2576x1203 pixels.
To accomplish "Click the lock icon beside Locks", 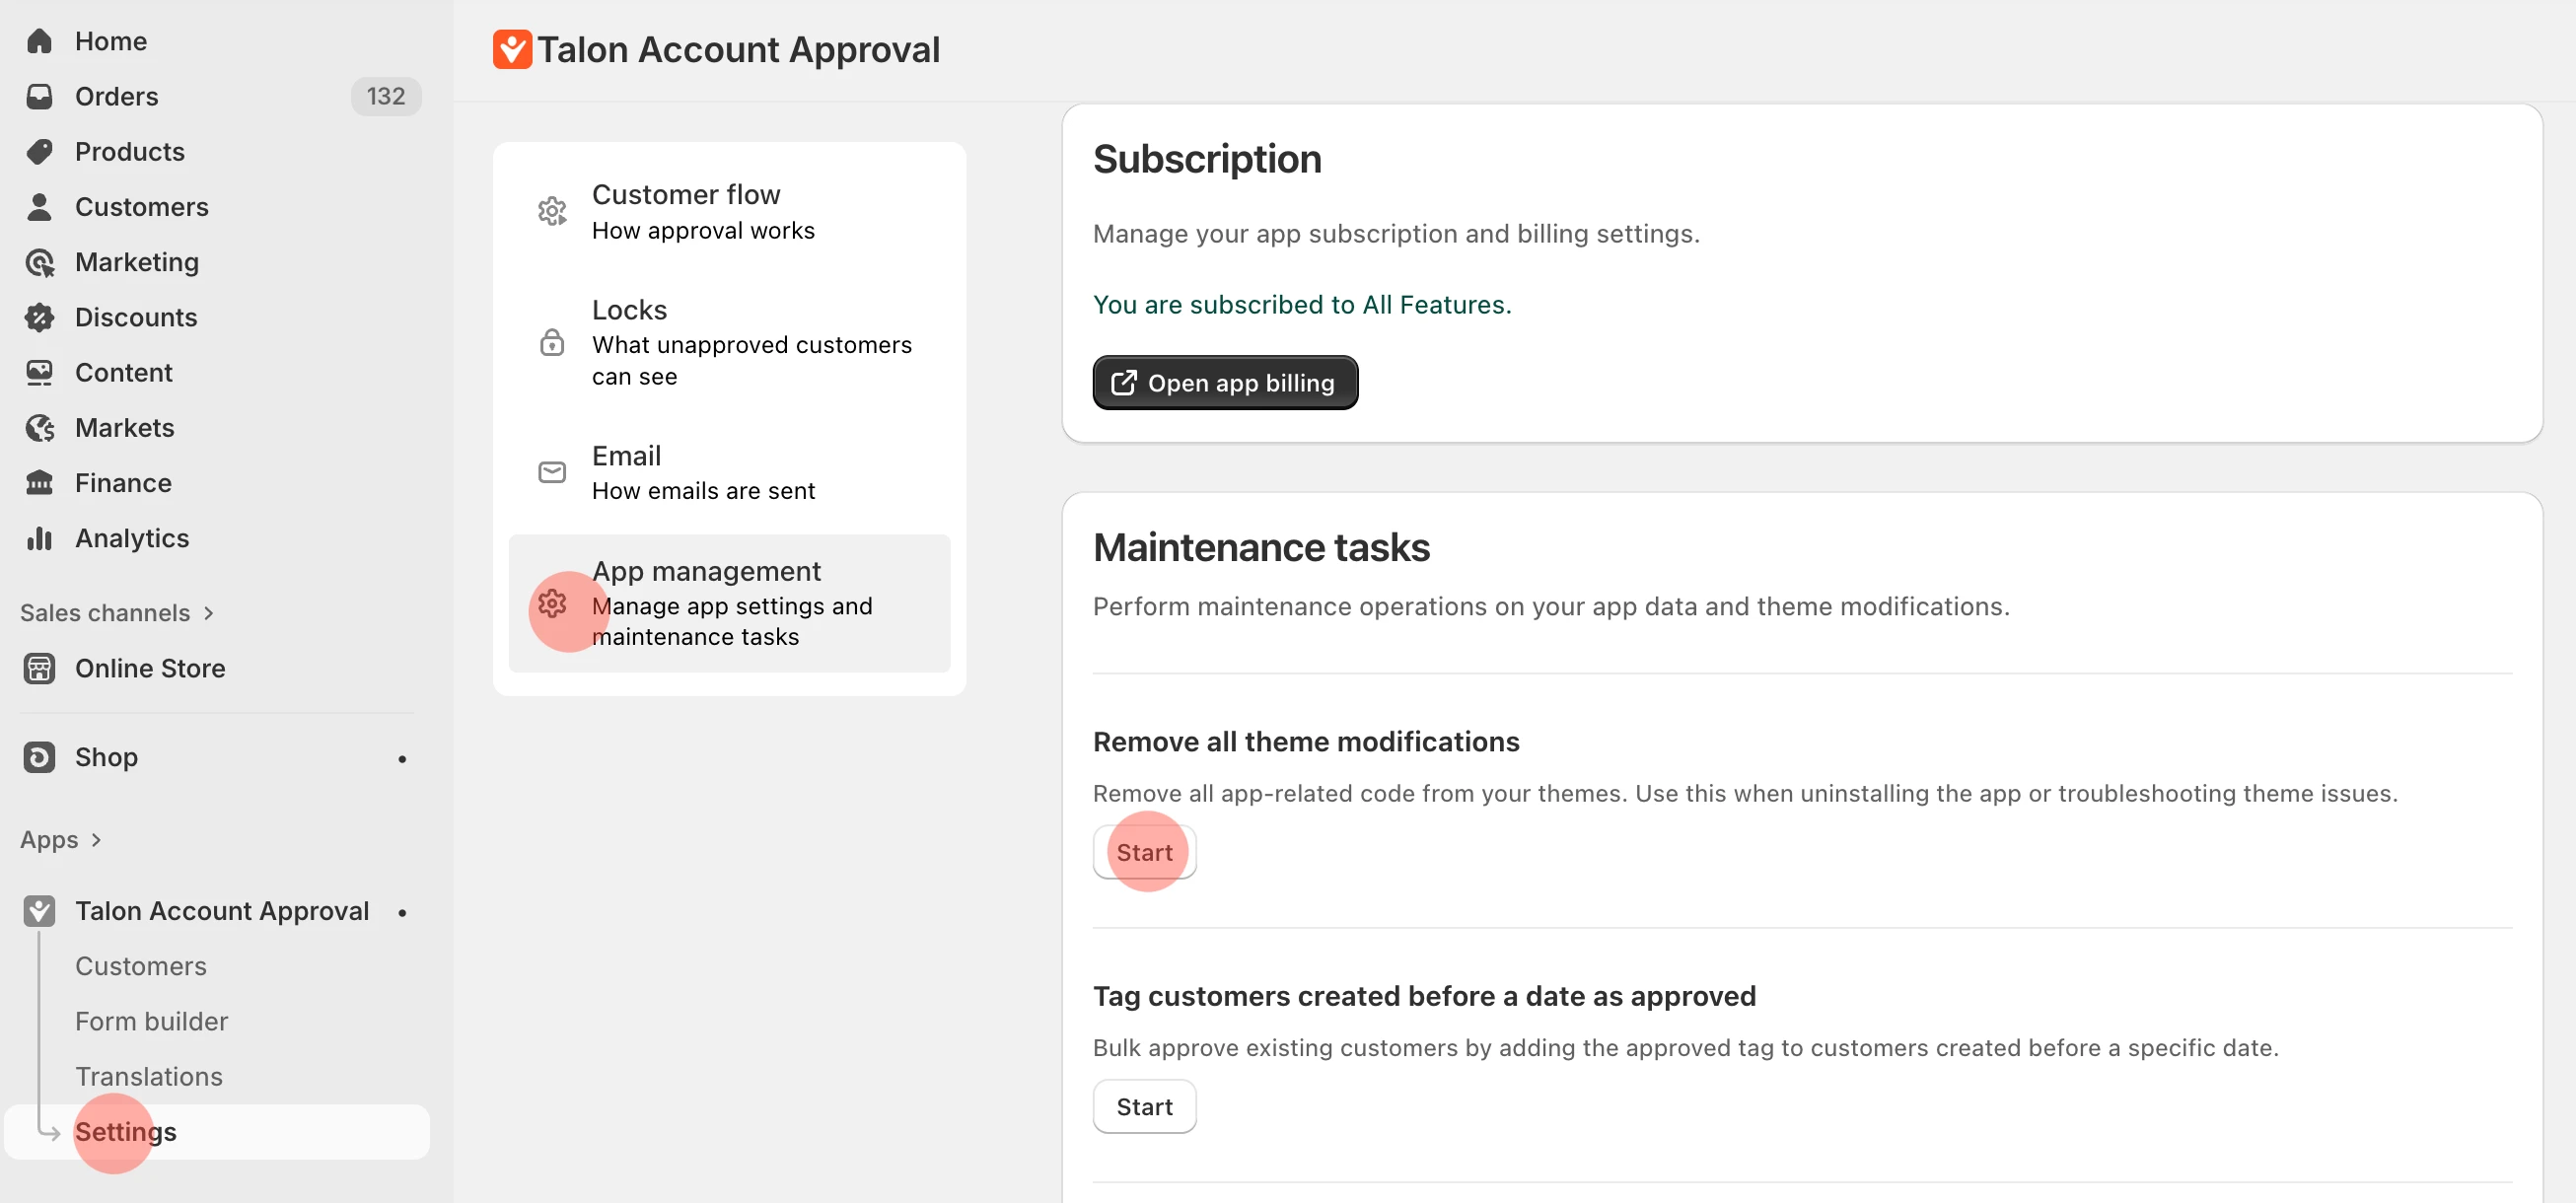I will (x=551, y=342).
